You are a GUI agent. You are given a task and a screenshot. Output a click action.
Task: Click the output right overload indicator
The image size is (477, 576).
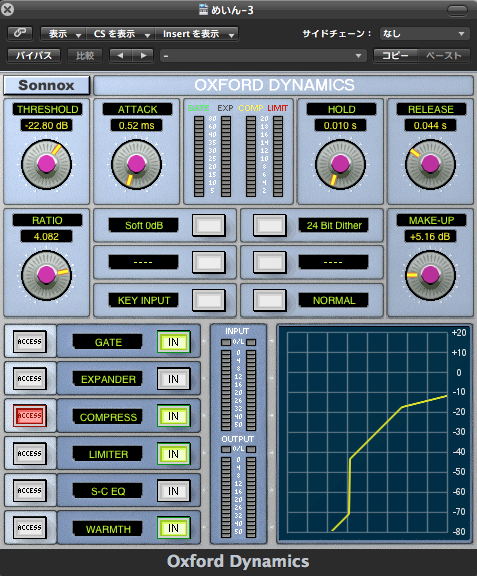pos(251,449)
